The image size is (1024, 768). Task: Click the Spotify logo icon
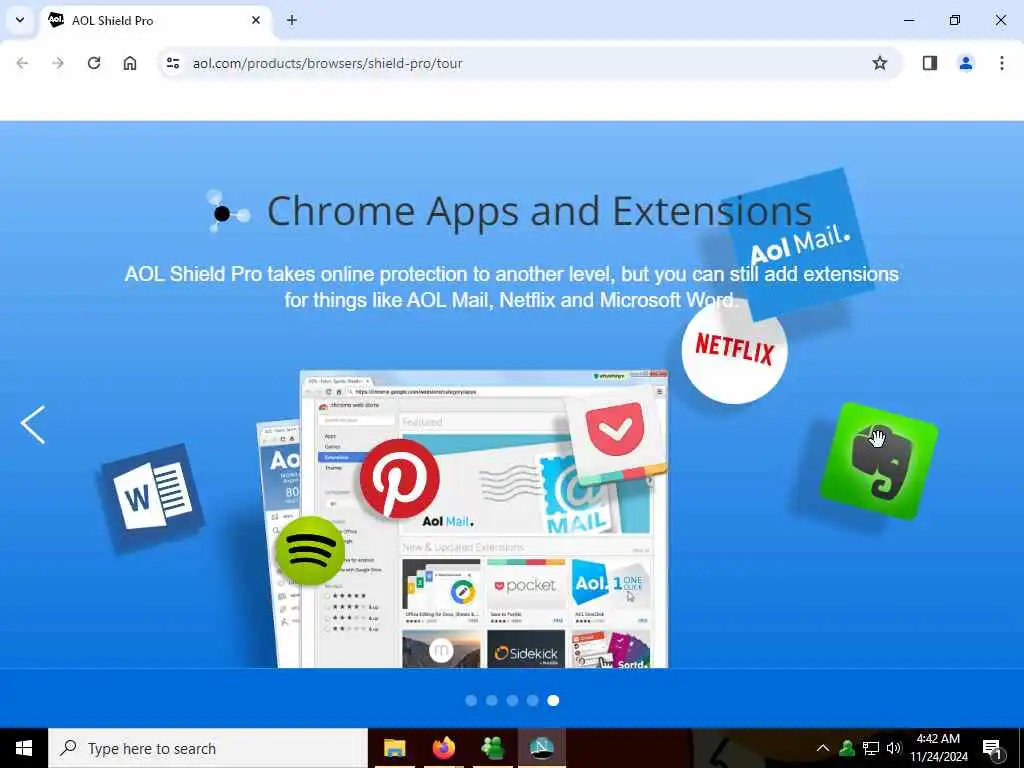coord(310,551)
